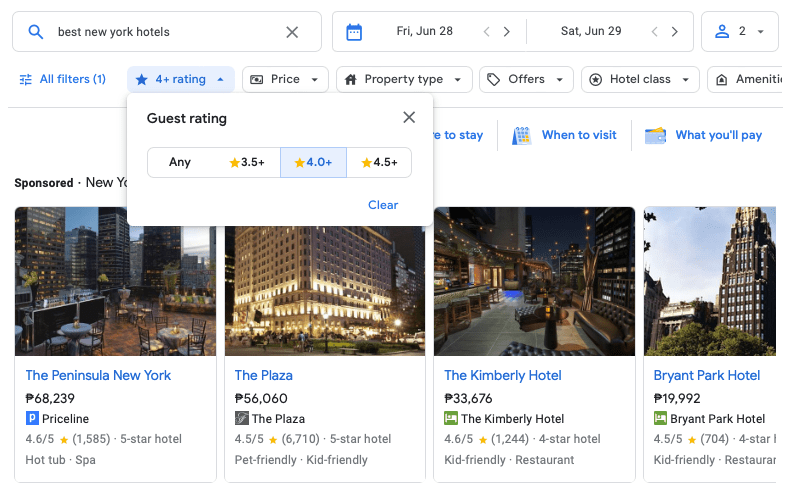Expand the Property type dropdown

tap(404, 79)
